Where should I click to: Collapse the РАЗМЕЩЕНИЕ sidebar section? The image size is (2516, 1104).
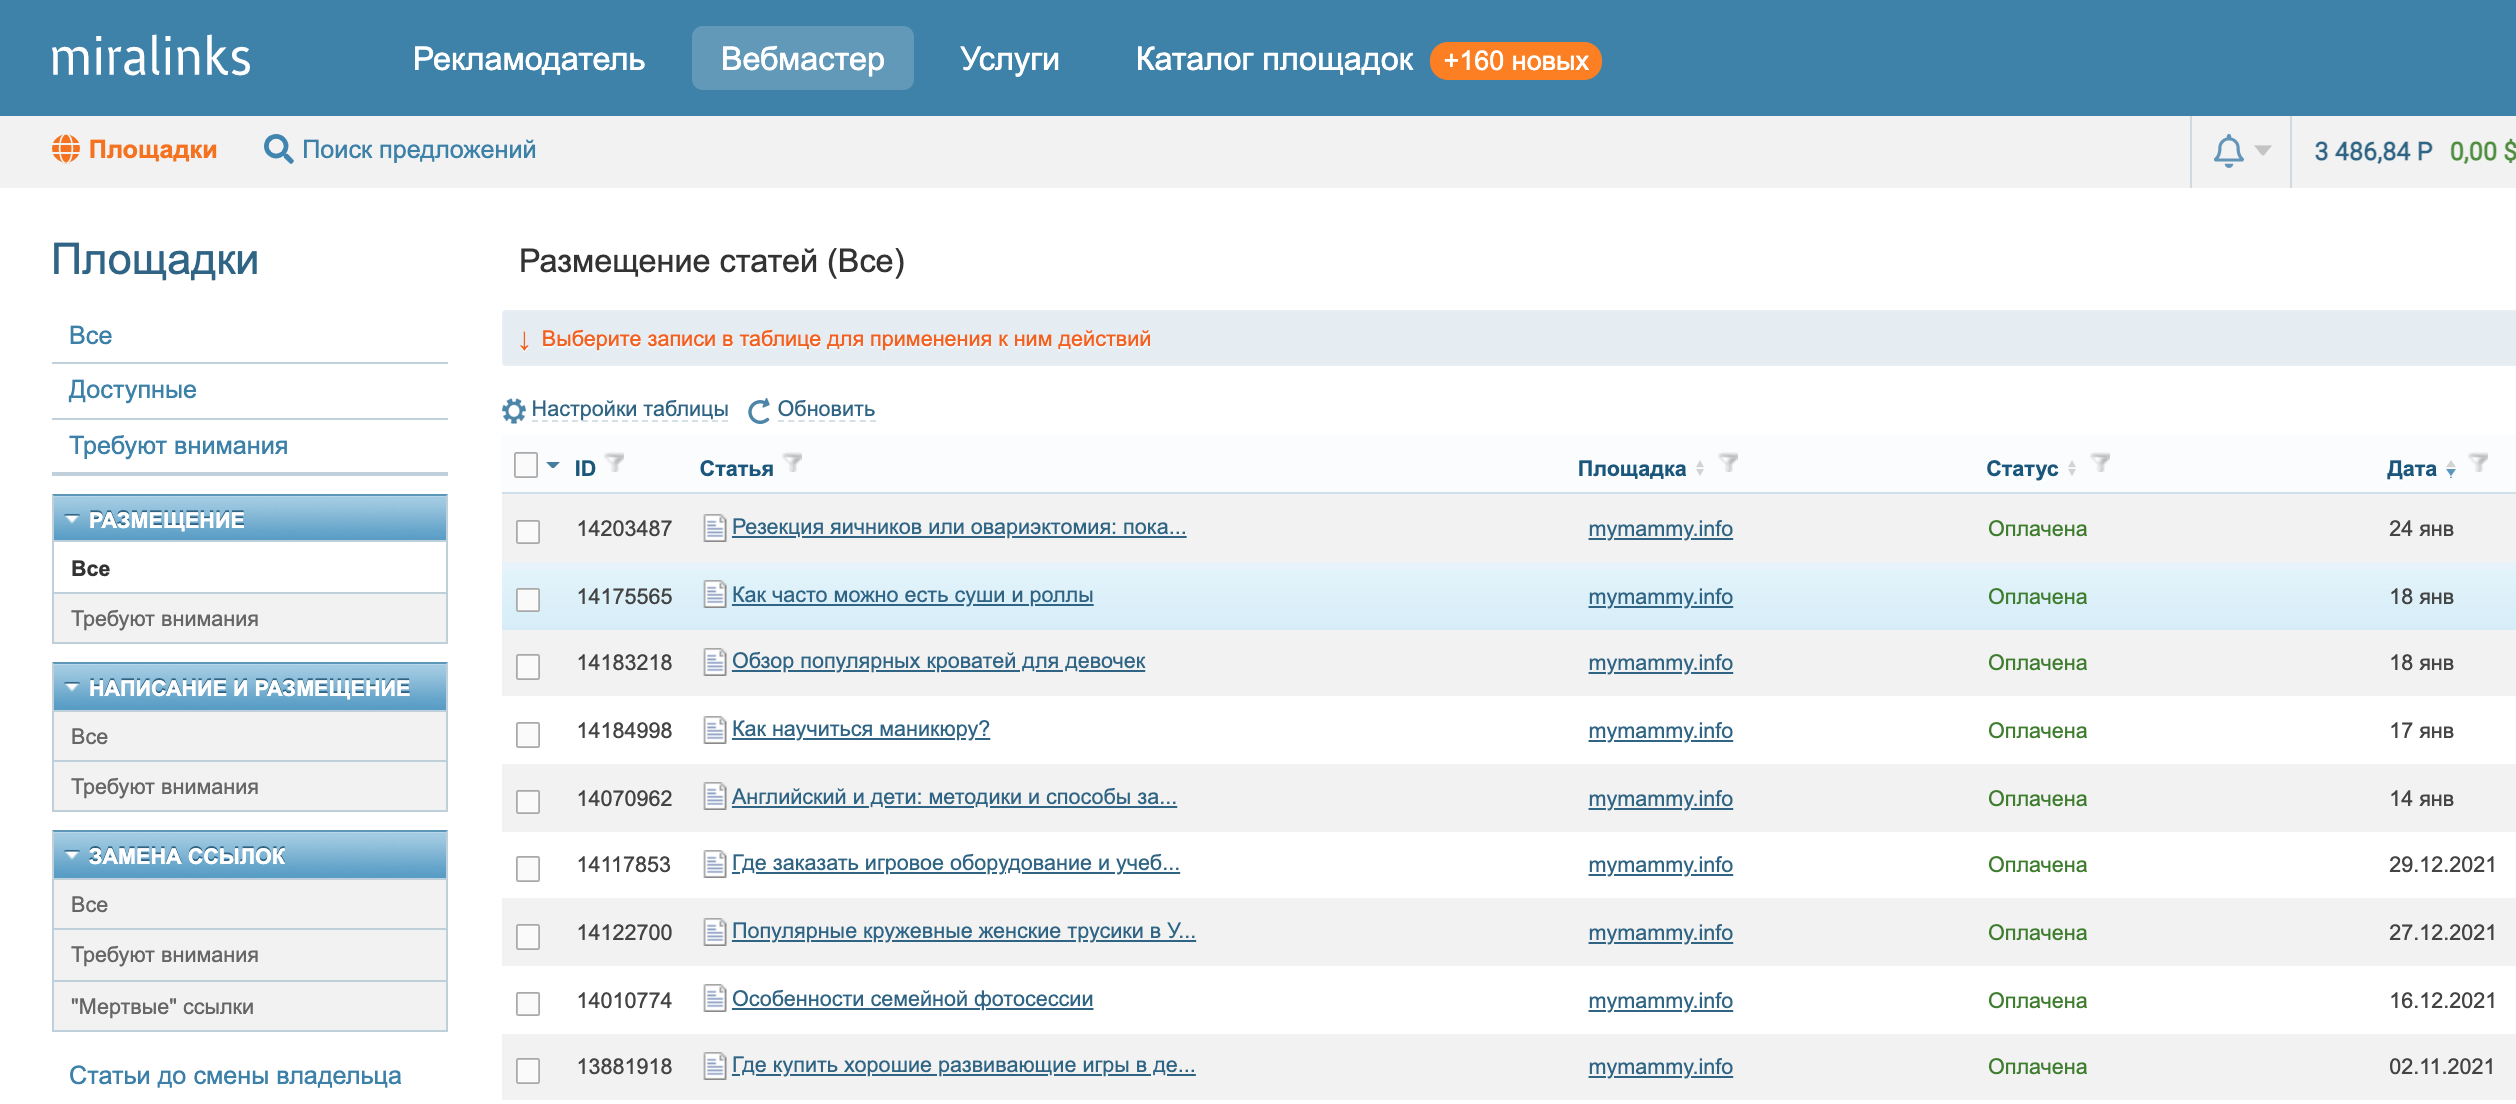72,520
